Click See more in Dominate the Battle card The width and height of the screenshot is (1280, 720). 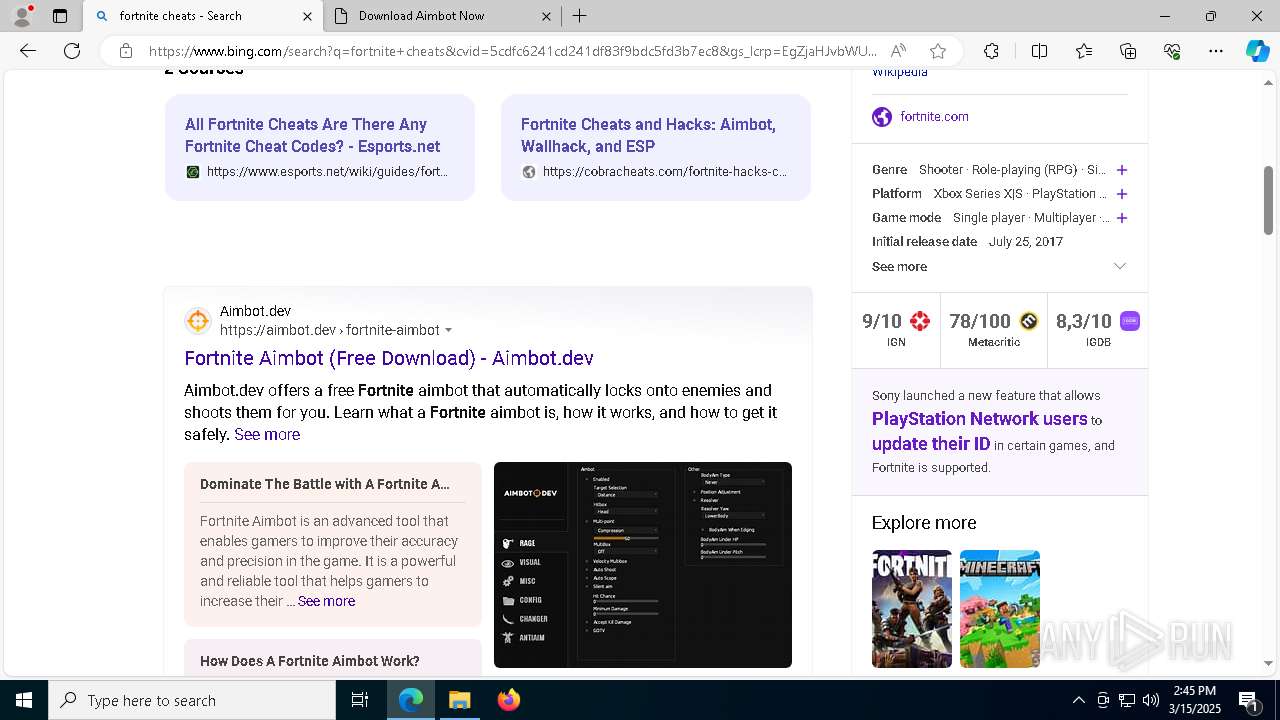tap(326, 601)
